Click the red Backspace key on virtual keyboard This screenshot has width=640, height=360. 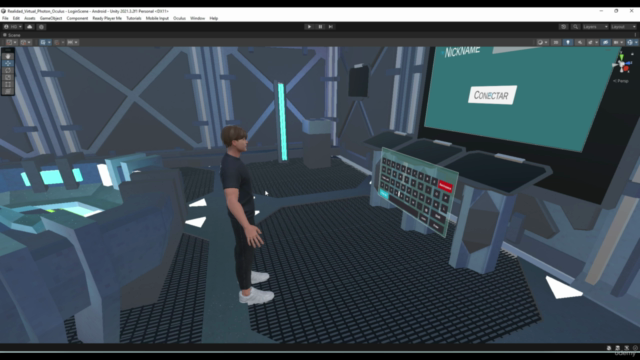coord(445,186)
